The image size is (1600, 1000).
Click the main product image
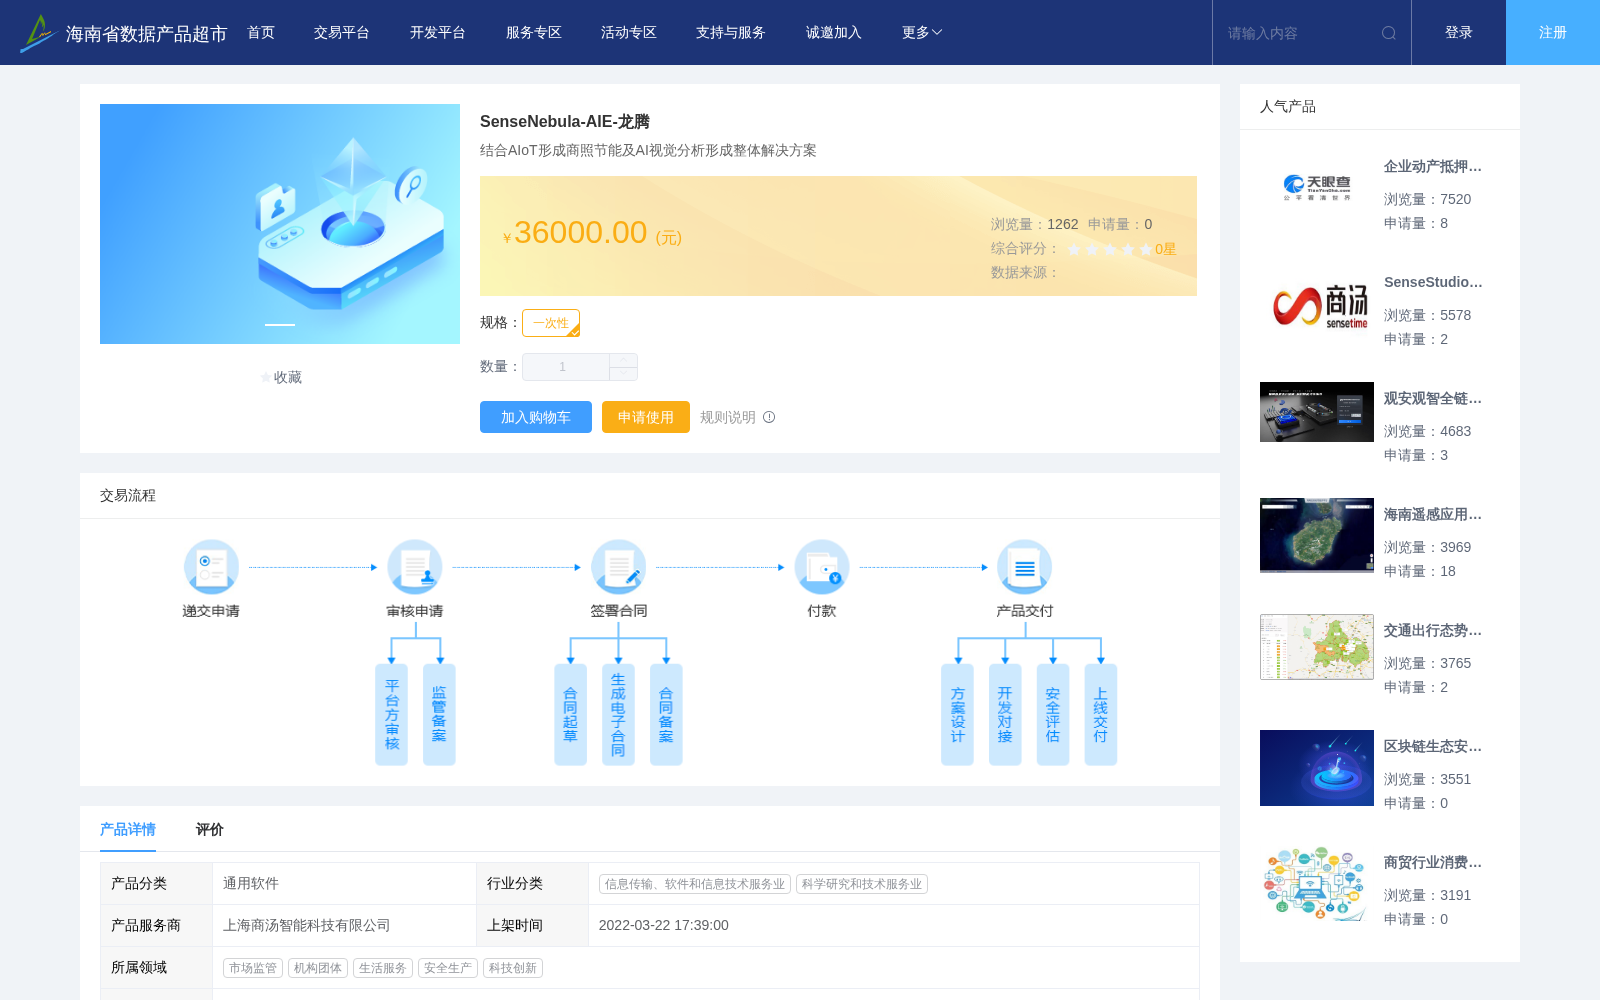(280, 224)
